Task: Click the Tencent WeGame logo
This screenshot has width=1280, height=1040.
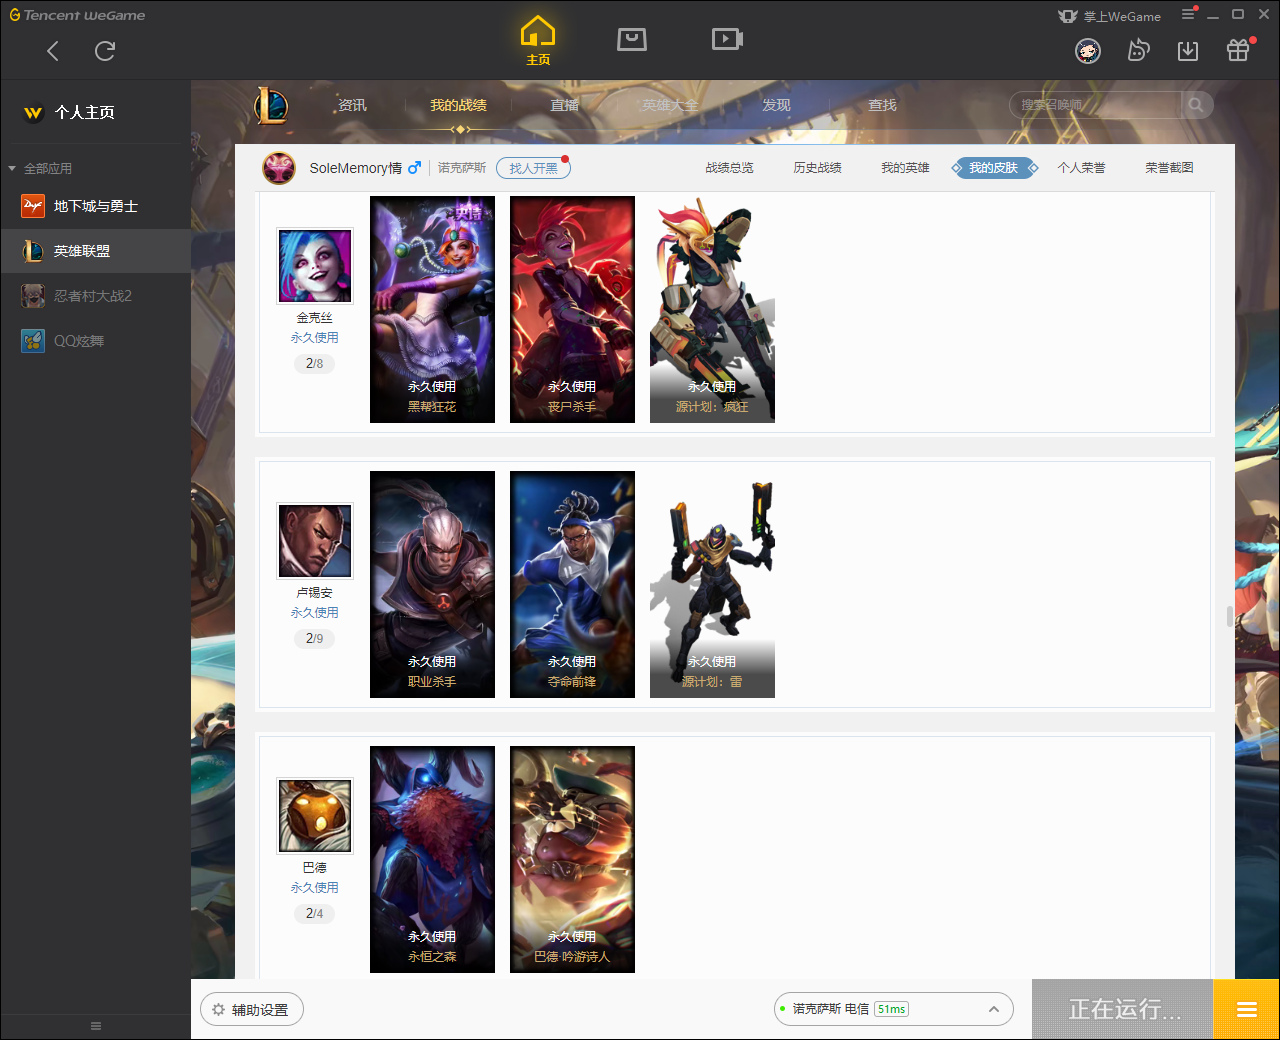Action: [77, 15]
